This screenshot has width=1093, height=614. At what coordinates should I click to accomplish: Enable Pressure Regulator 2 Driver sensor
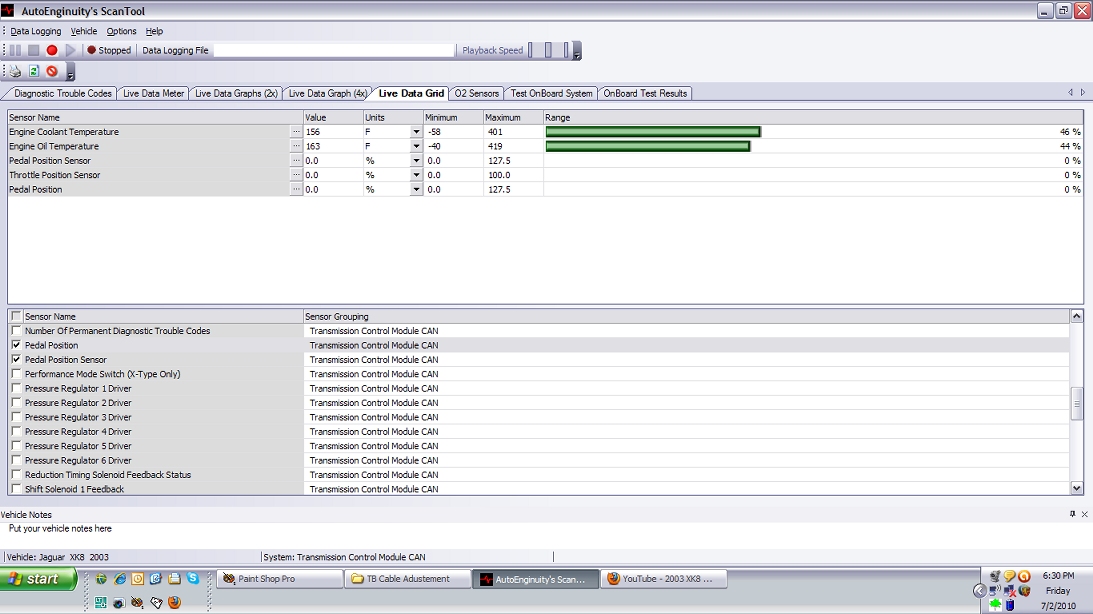16,403
